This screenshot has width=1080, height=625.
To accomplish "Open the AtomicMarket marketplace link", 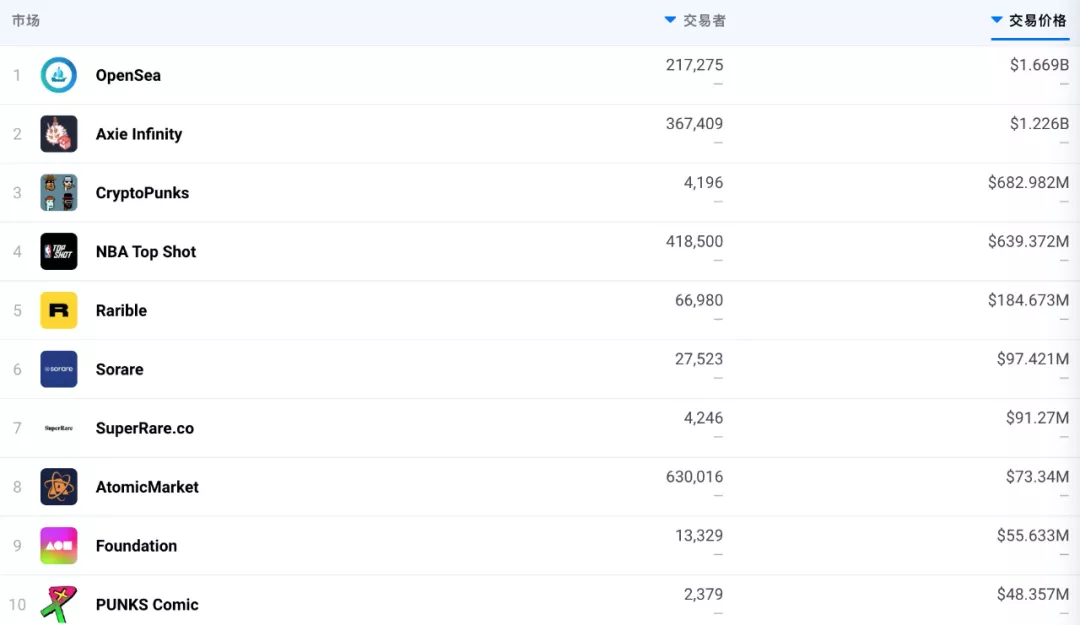I will (147, 486).
